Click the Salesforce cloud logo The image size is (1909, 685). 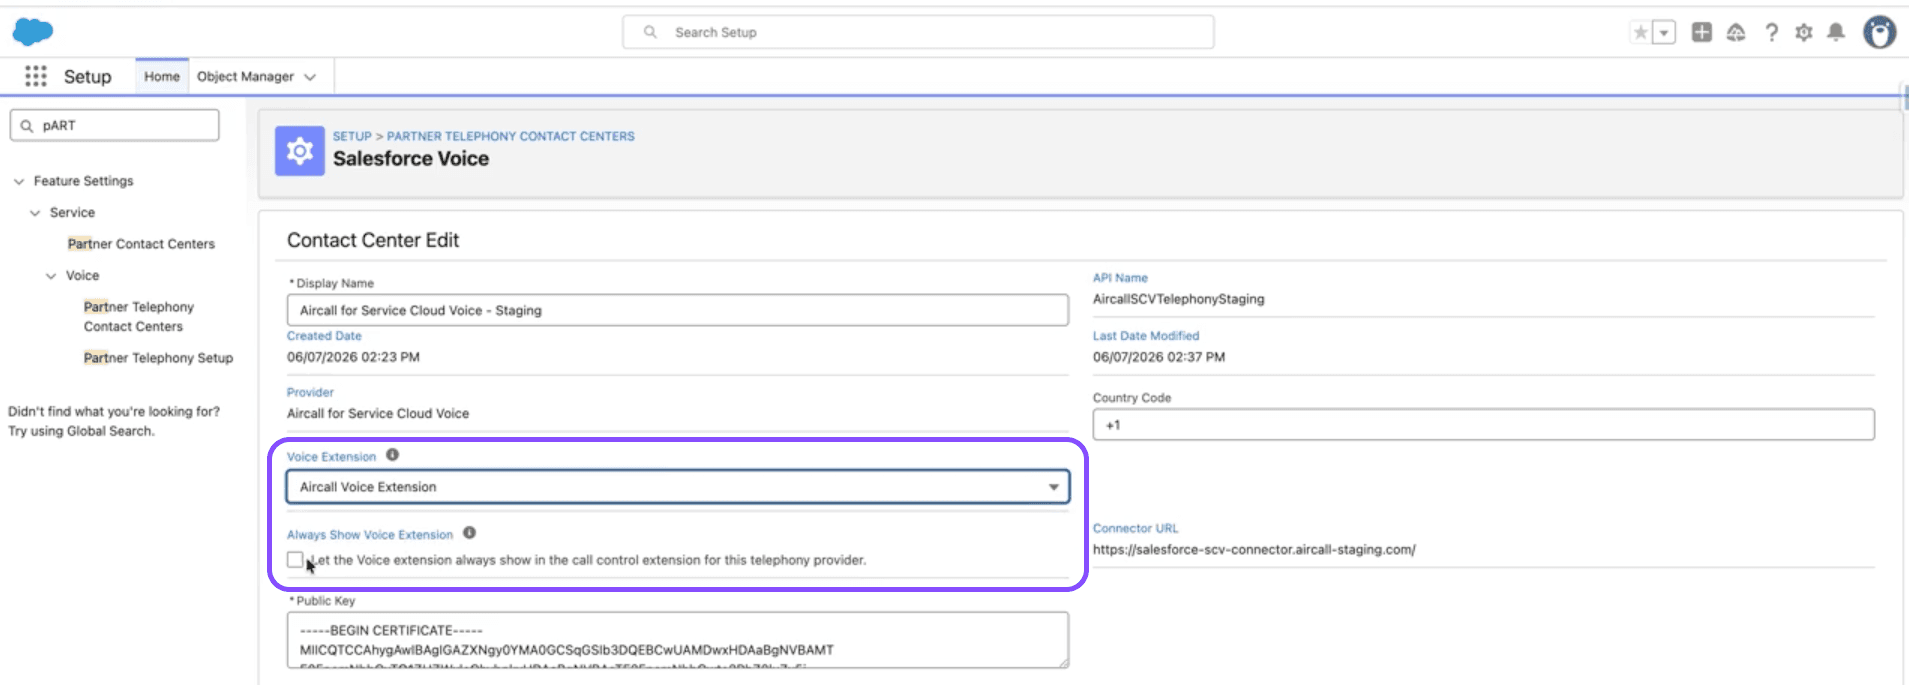pyautogui.click(x=33, y=32)
